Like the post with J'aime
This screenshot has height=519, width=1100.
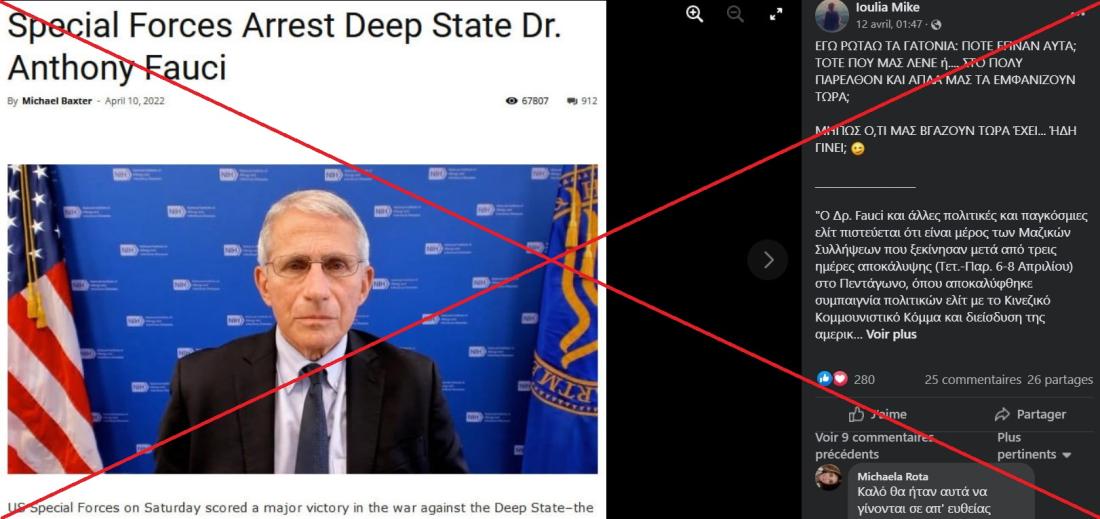(x=877, y=414)
